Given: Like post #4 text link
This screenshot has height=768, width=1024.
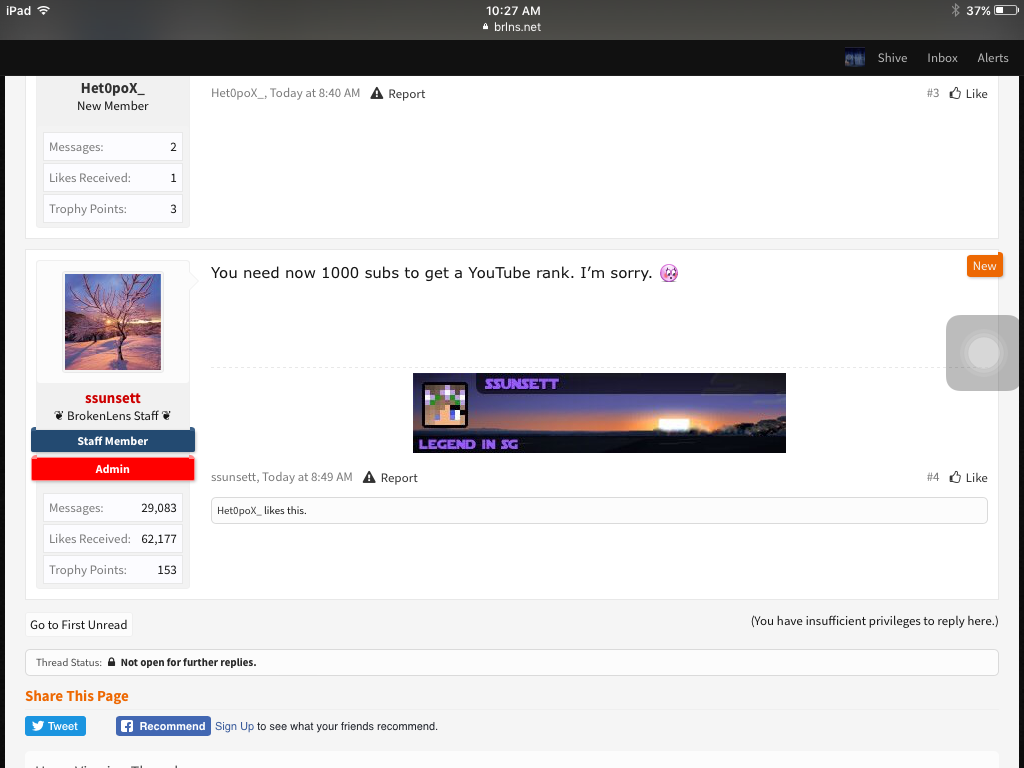Looking at the screenshot, I should coord(976,478).
